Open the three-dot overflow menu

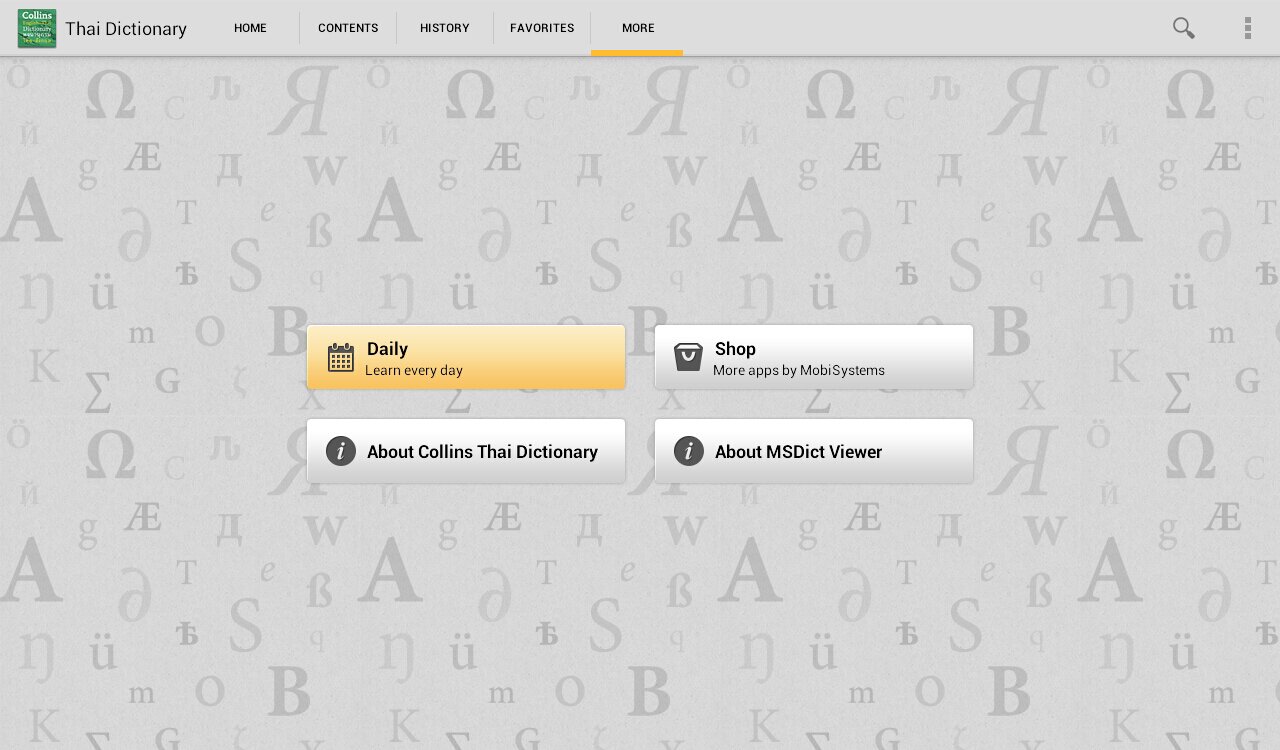click(1247, 28)
